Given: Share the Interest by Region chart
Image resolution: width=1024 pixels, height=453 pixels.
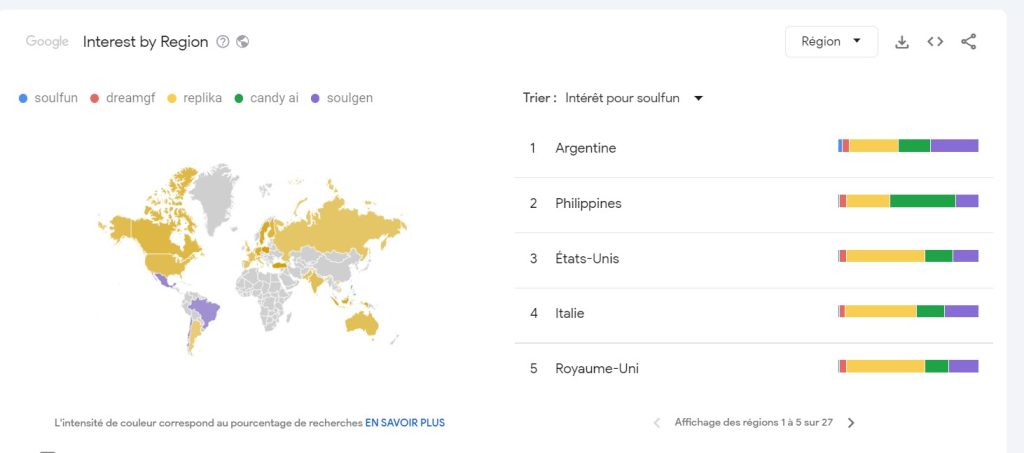Looking at the screenshot, I should 968,42.
